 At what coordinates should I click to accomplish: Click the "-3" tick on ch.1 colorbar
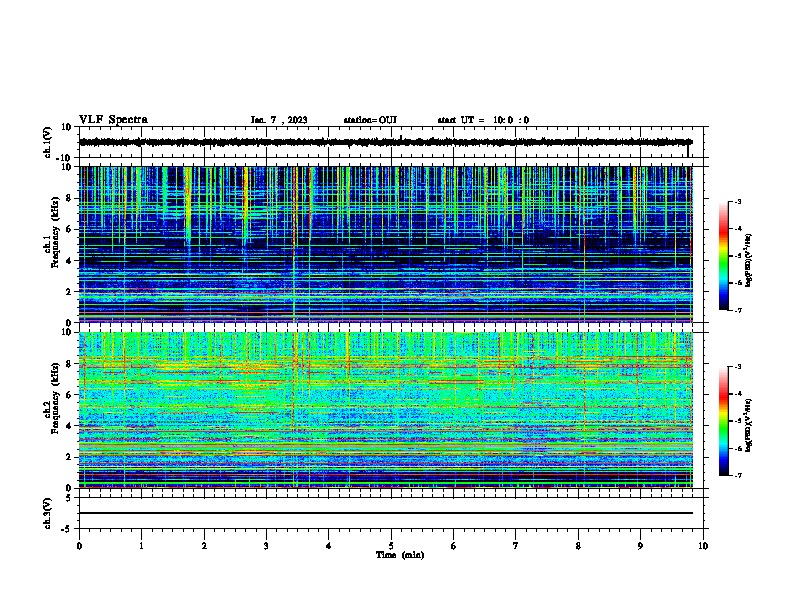[737, 202]
